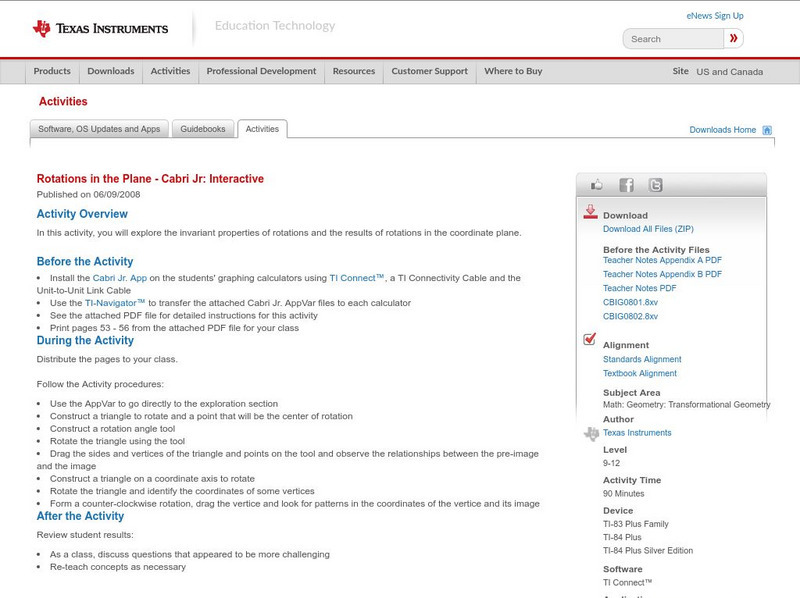Download the CBIG0802.8xv file
The image size is (800, 598).
[630, 316]
